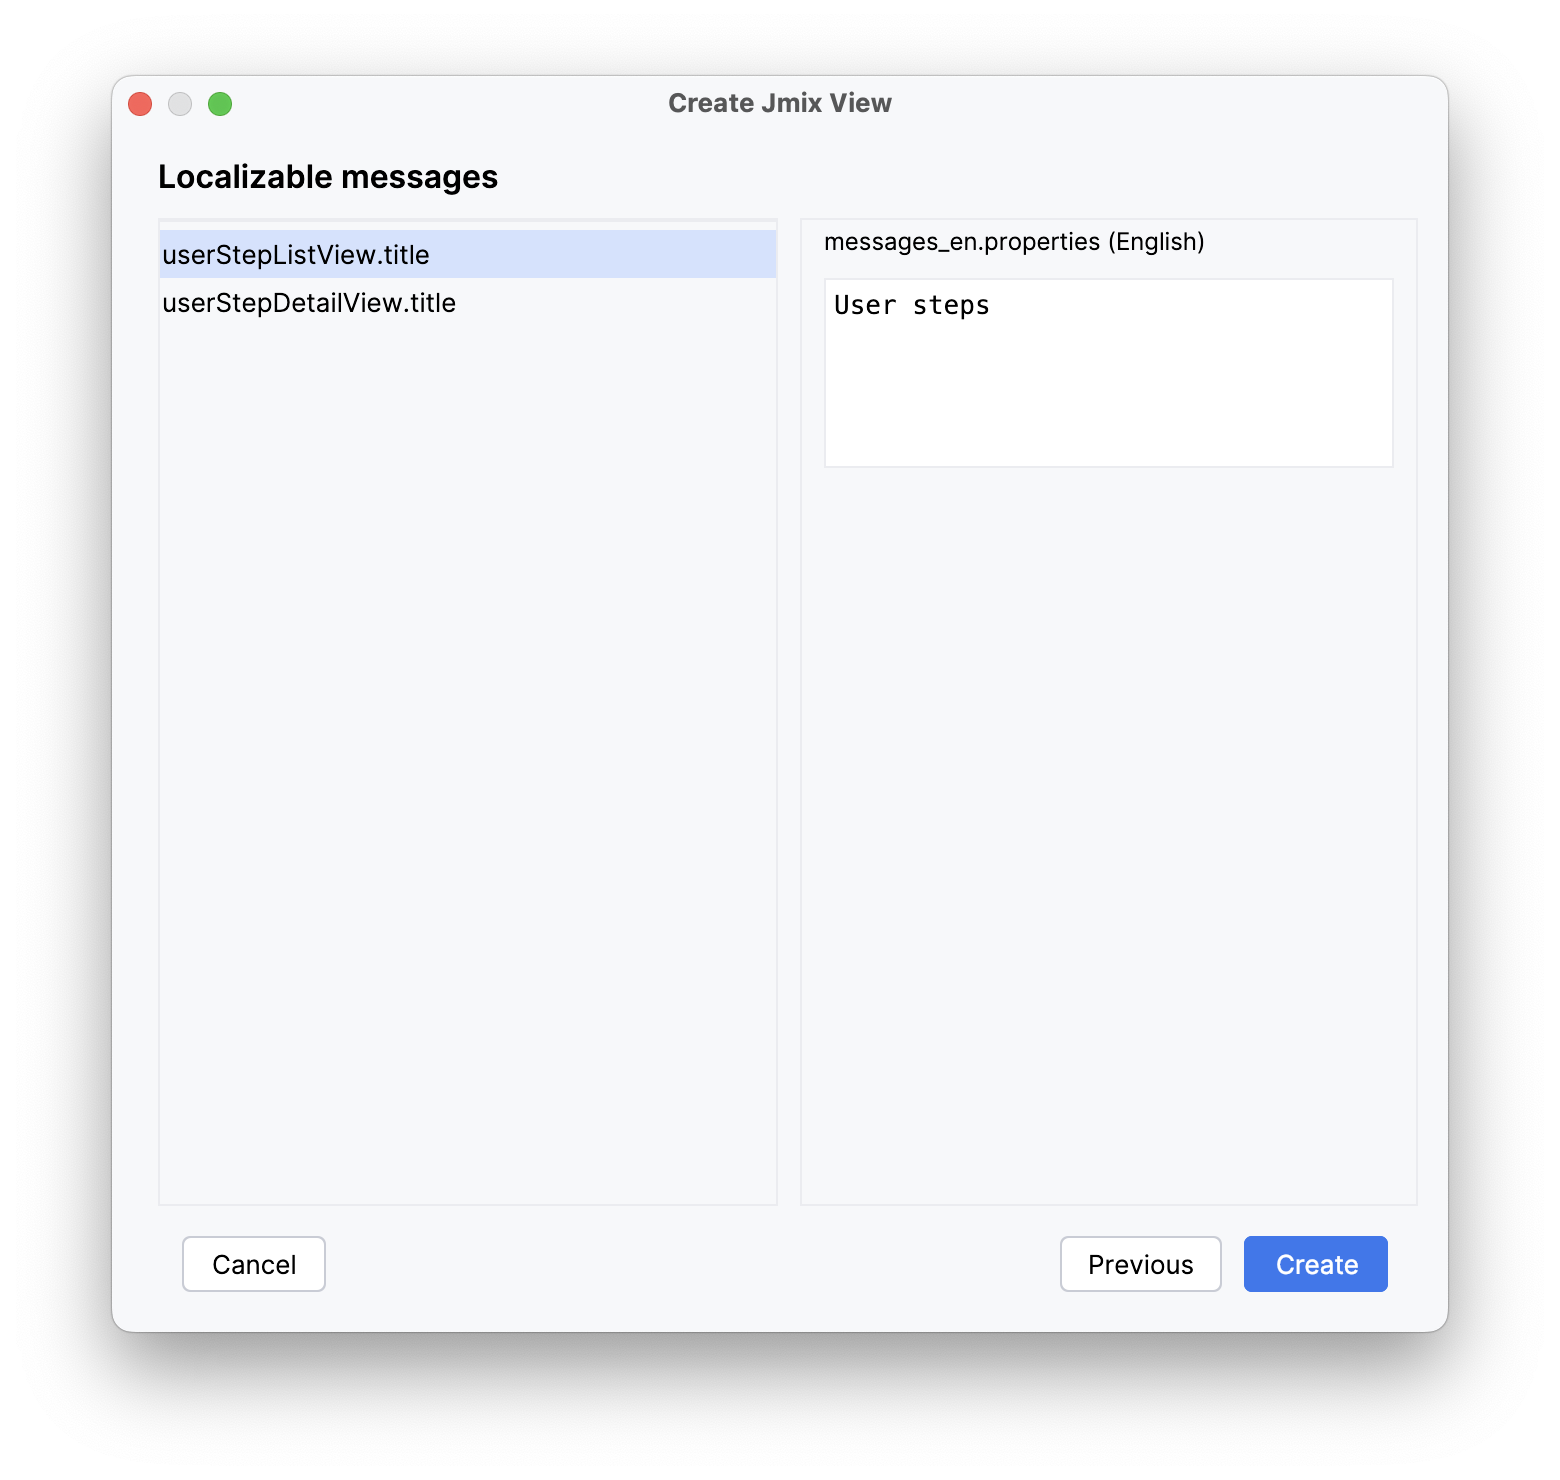Click the Localizable messages heading
This screenshot has height=1480, width=1560.
tap(328, 177)
